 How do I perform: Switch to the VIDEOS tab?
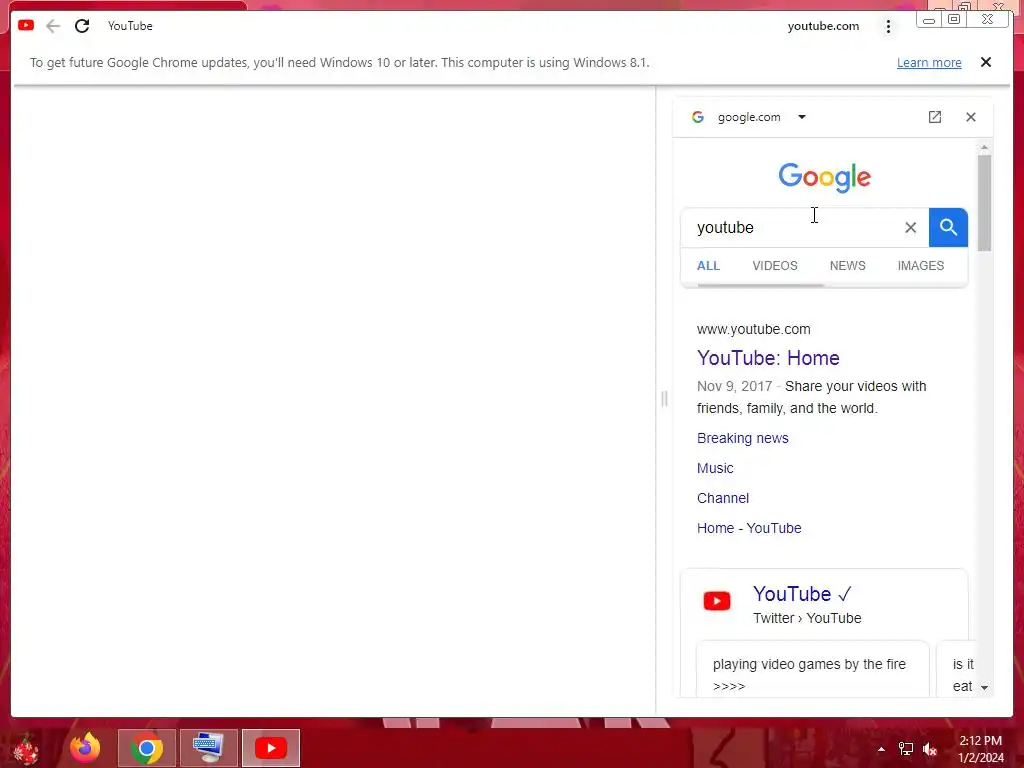click(775, 266)
